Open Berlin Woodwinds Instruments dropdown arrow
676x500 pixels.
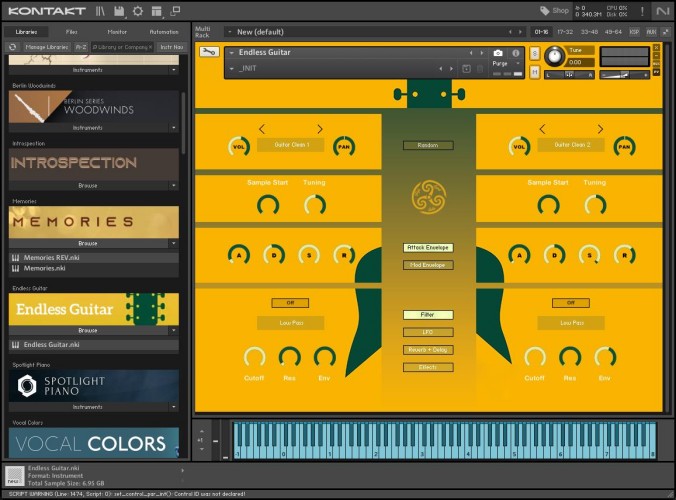(174, 128)
